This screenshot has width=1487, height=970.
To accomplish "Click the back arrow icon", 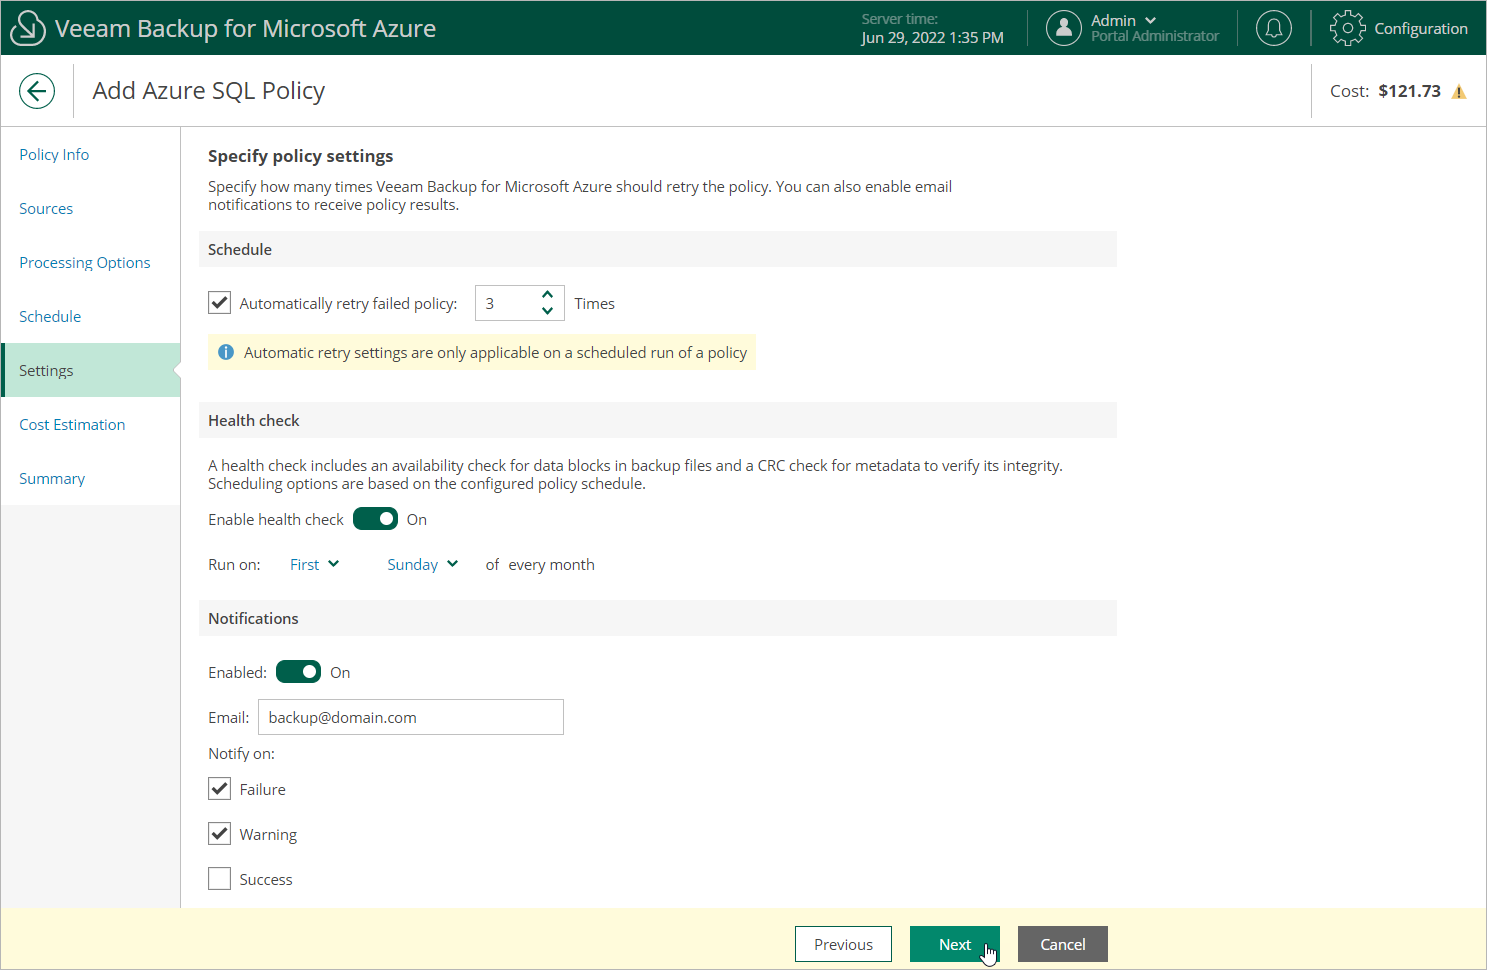I will tap(37, 91).
